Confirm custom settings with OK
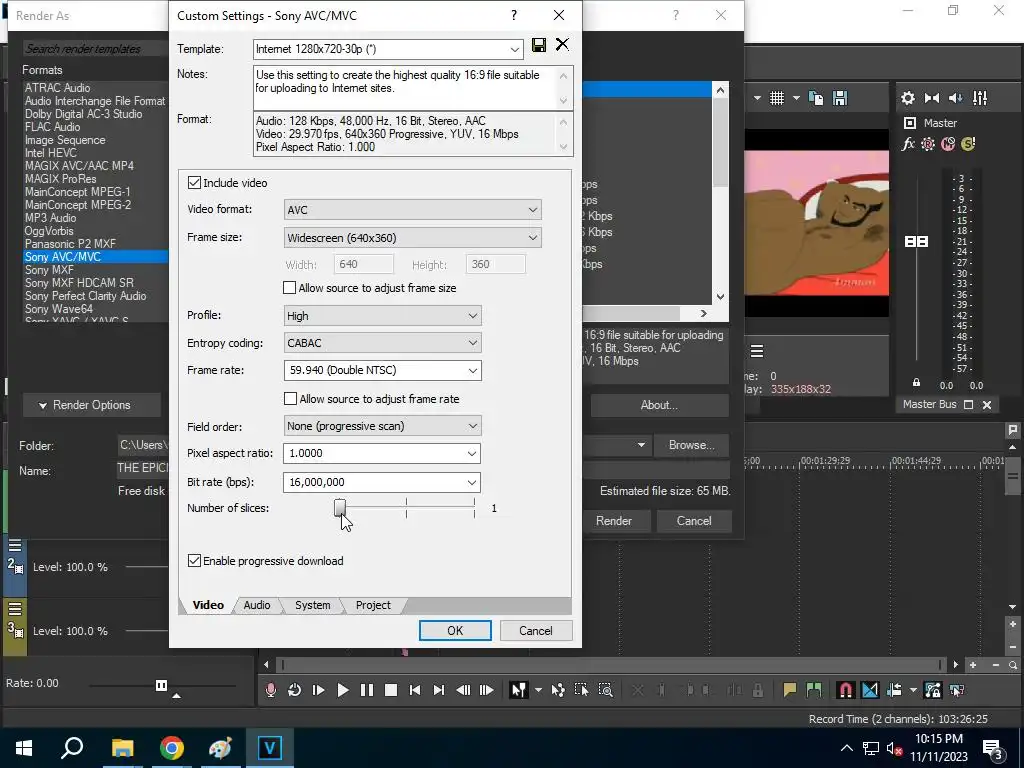 tap(455, 630)
